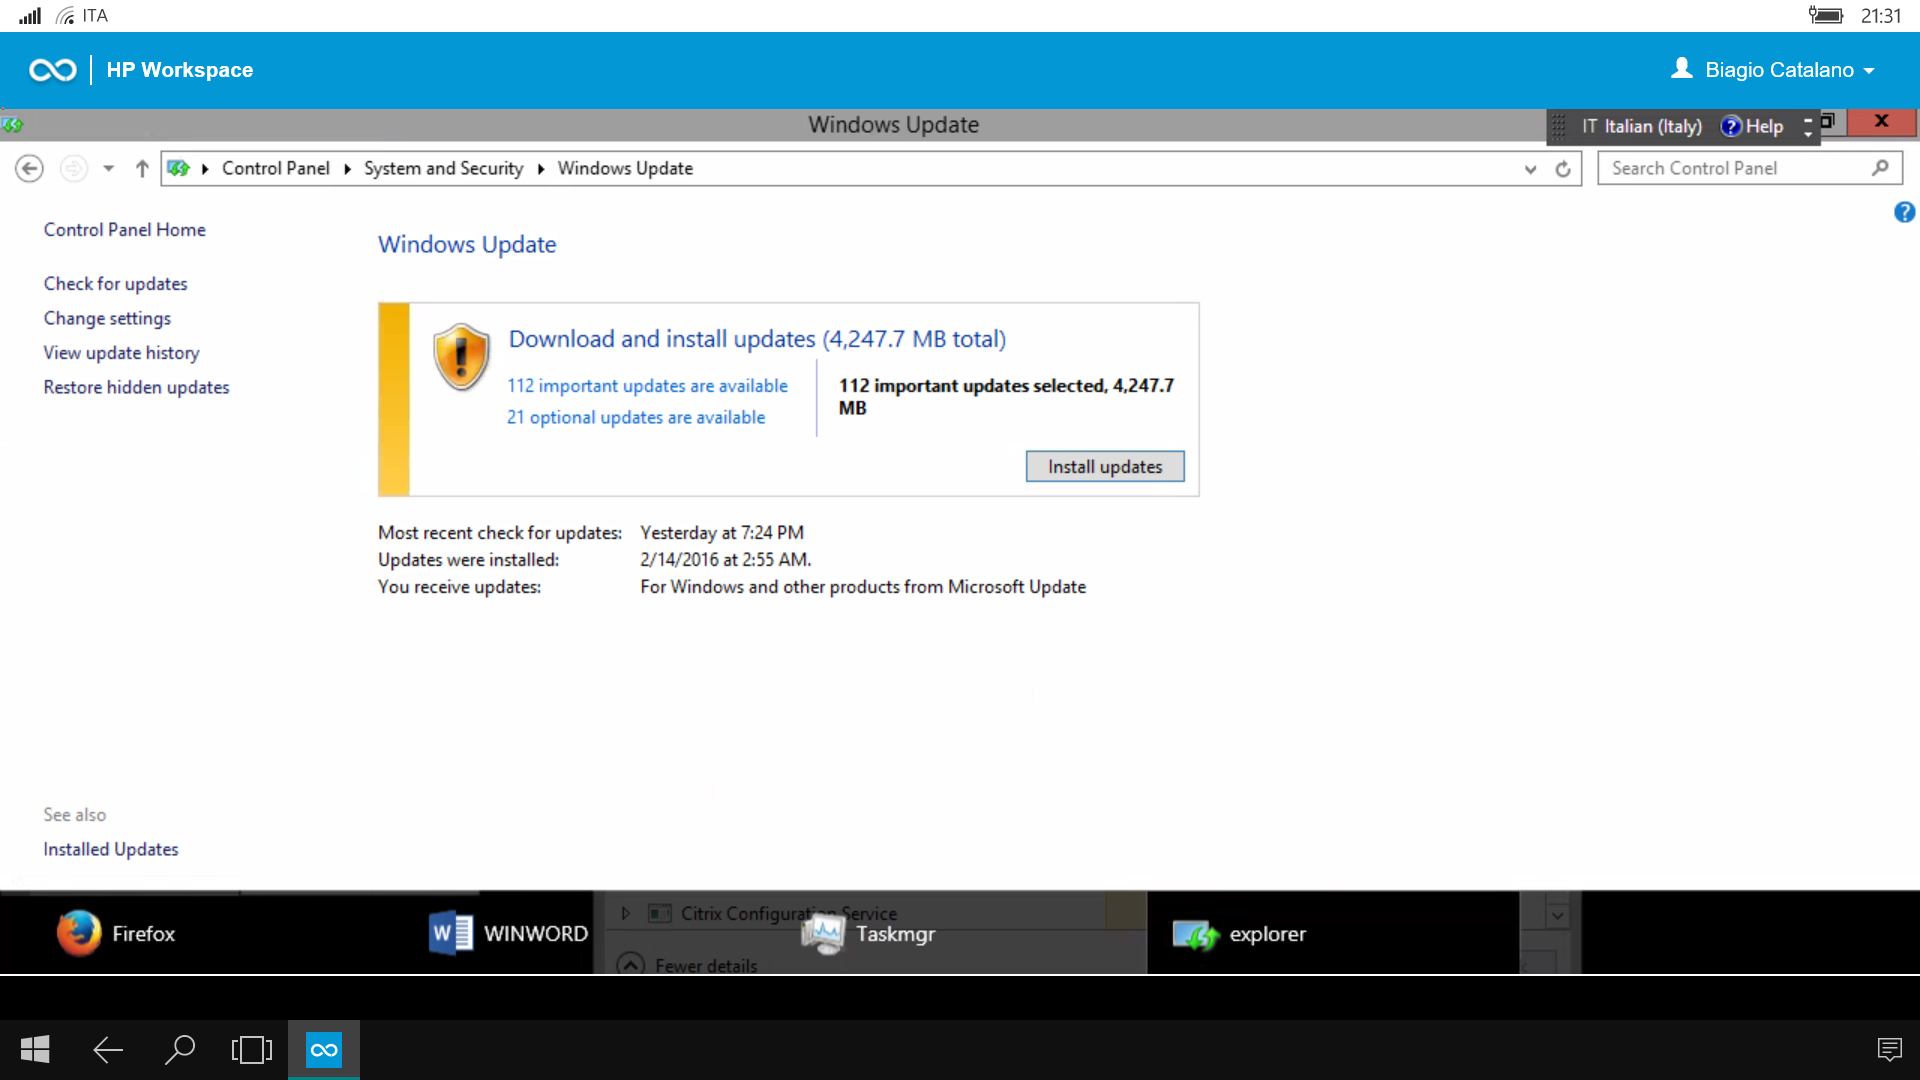Open Task View on the taskbar
This screenshot has width=1920, height=1080.
(252, 1049)
